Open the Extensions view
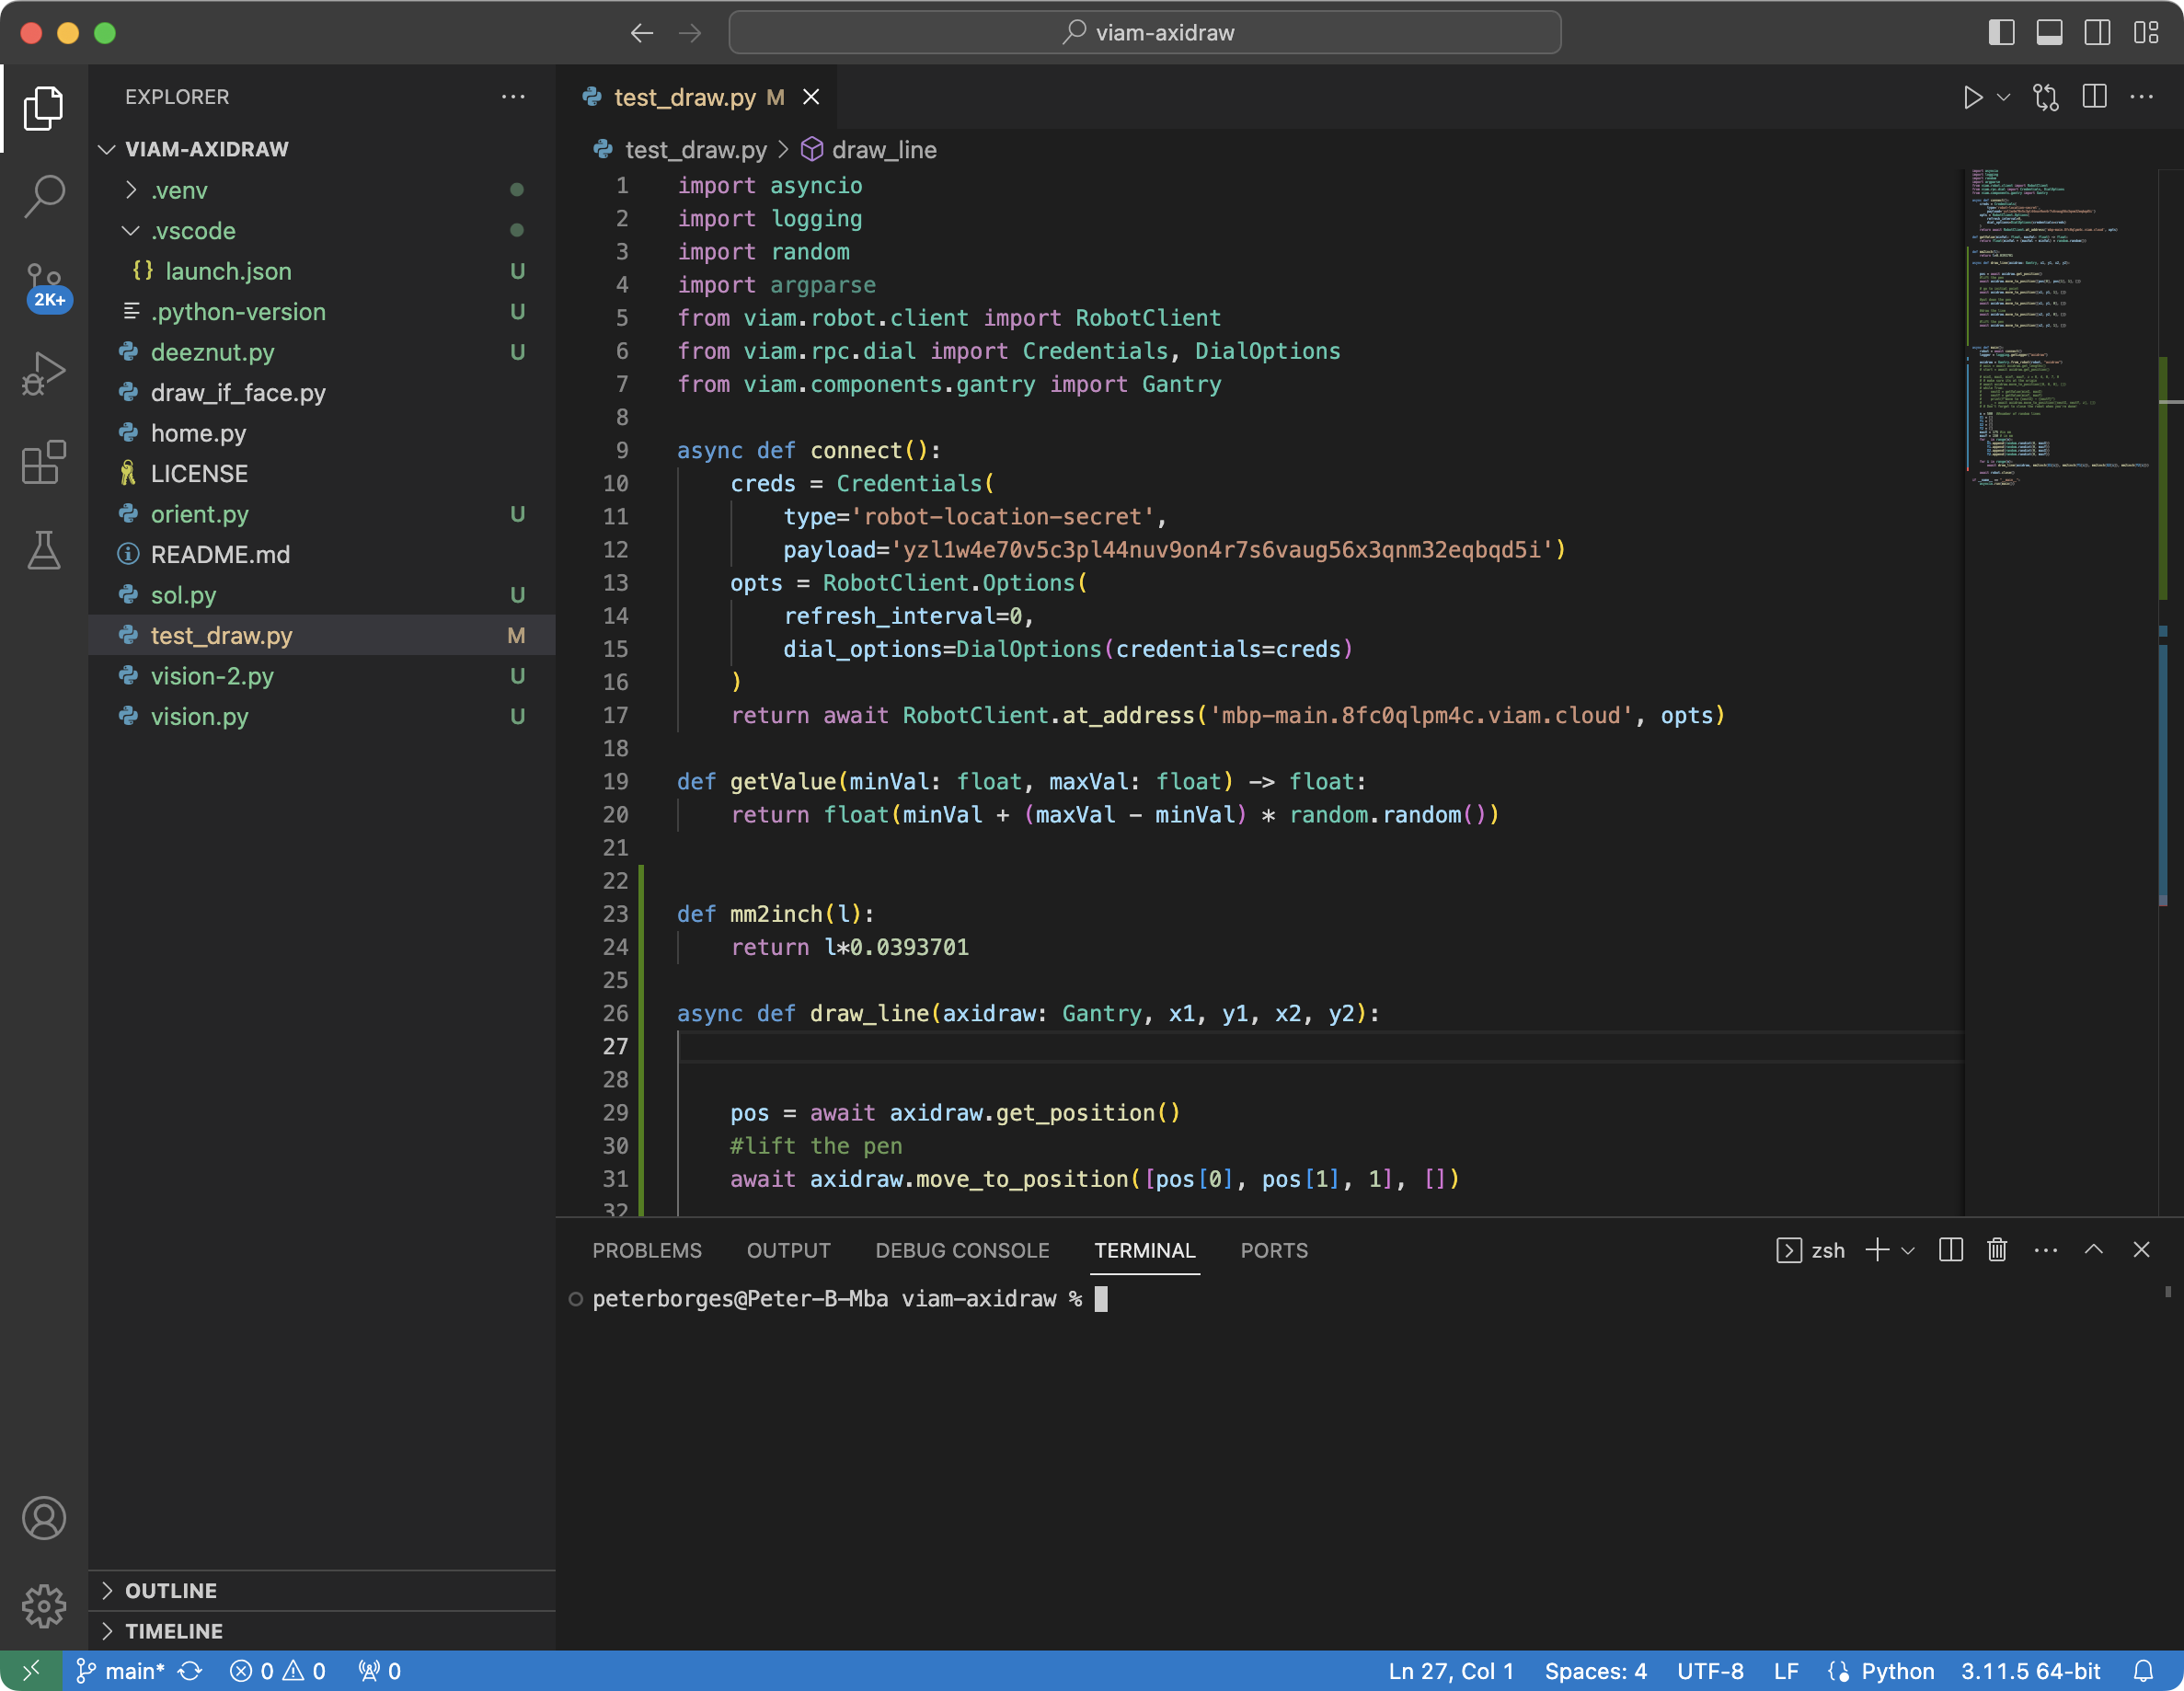The image size is (2184, 1691). [x=44, y=462]
